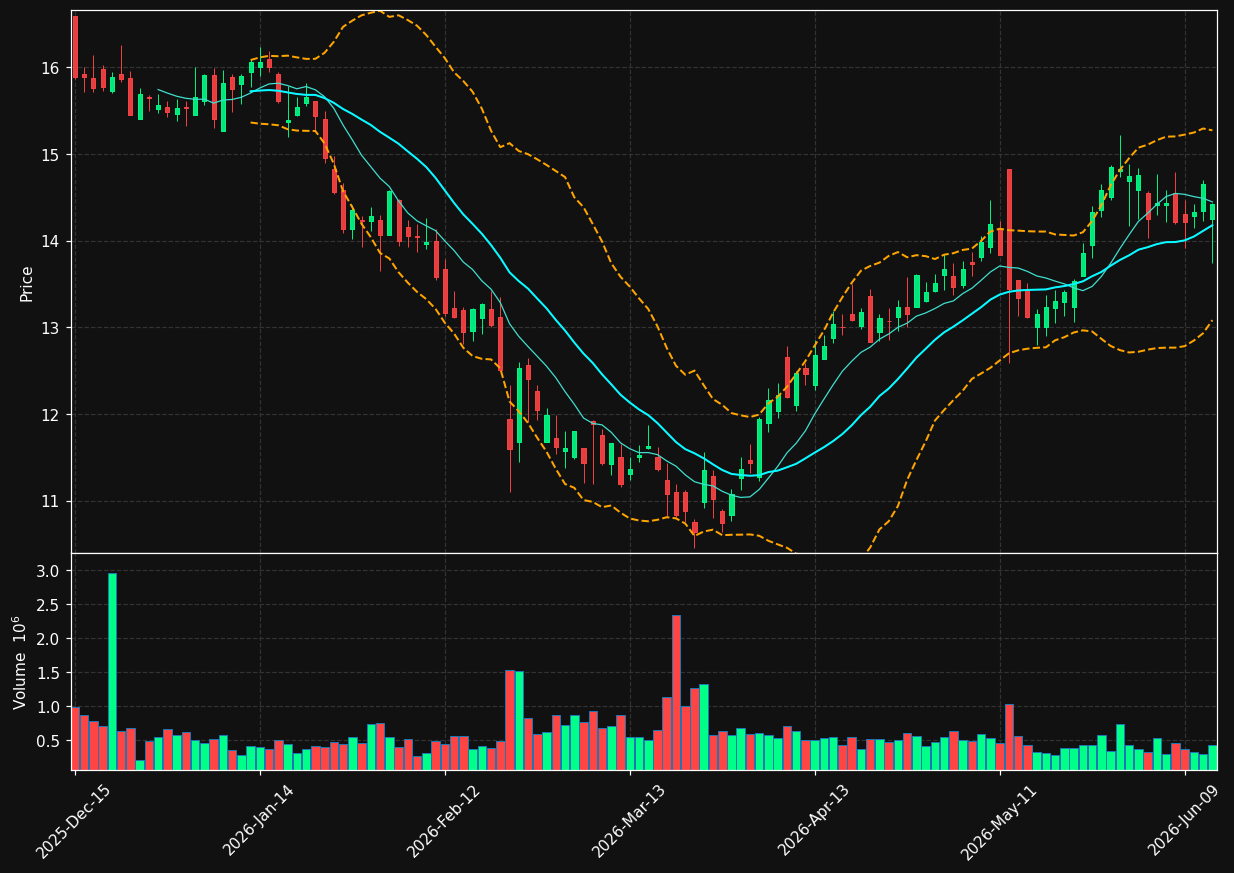Select the price tick label 16
The height and width of the screenshot is (873, 1234).
click(52, 68)
